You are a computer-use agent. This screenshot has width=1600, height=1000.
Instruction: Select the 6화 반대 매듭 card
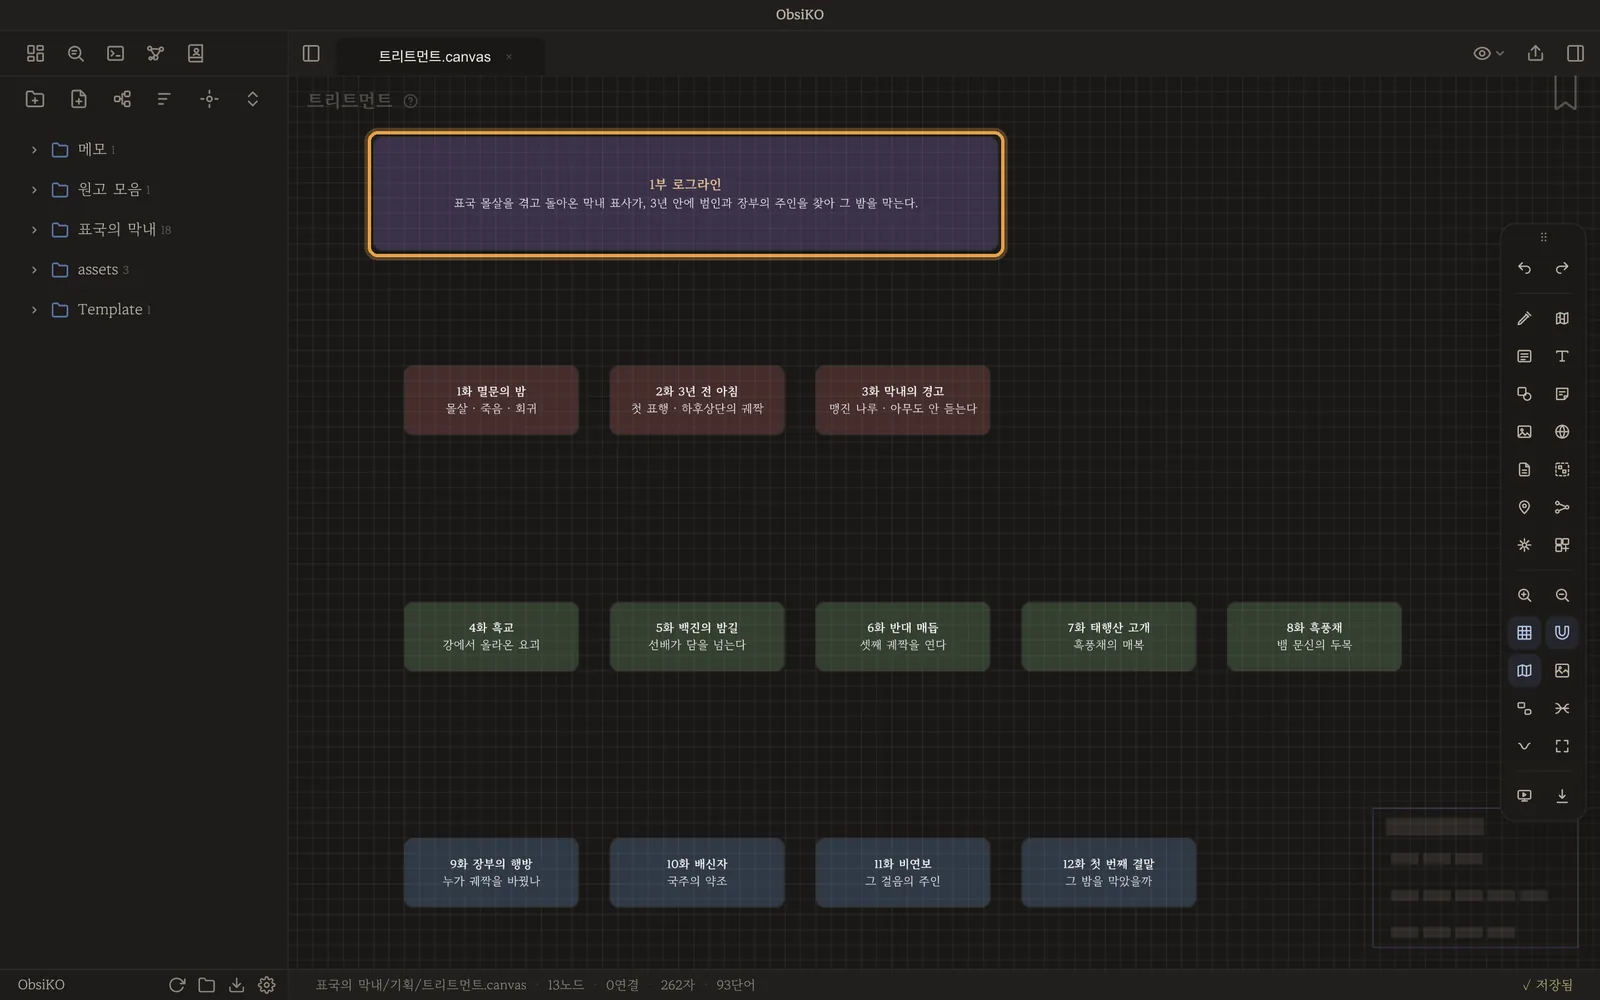903,636
